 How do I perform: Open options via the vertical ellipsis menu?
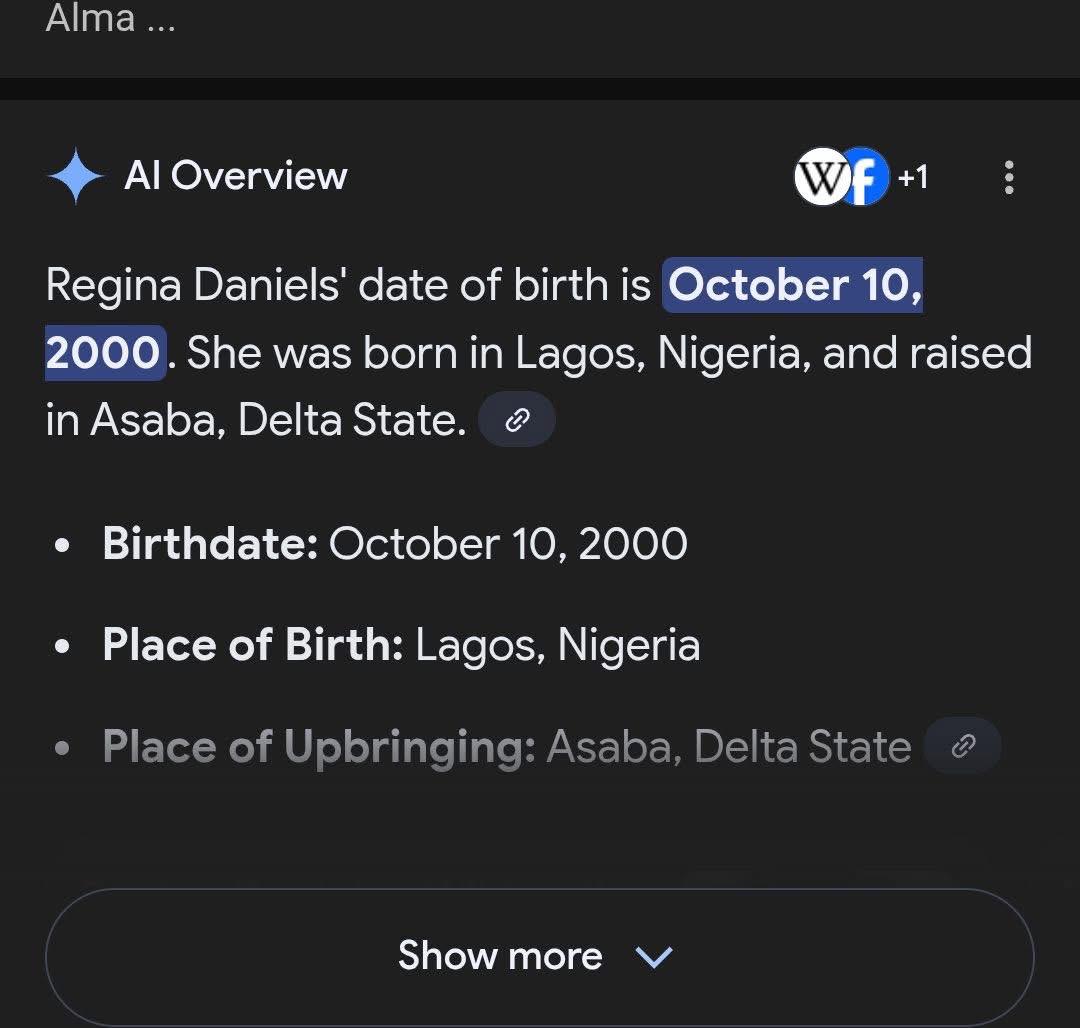tap(1009, 177)
